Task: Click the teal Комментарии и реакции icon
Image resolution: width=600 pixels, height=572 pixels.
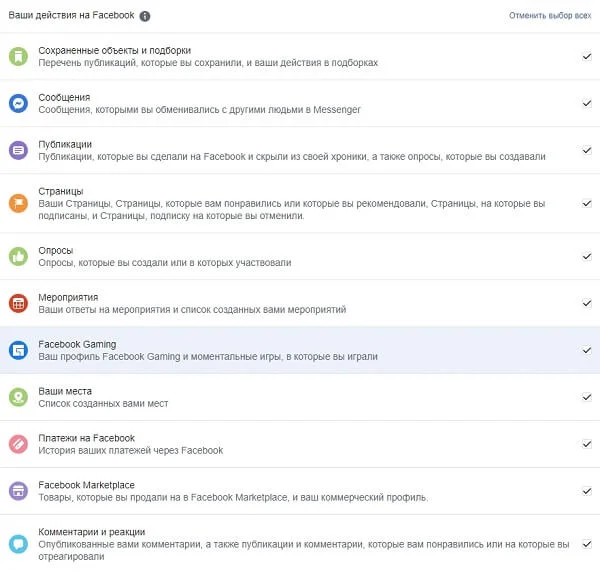Action: tap(18, 544)
